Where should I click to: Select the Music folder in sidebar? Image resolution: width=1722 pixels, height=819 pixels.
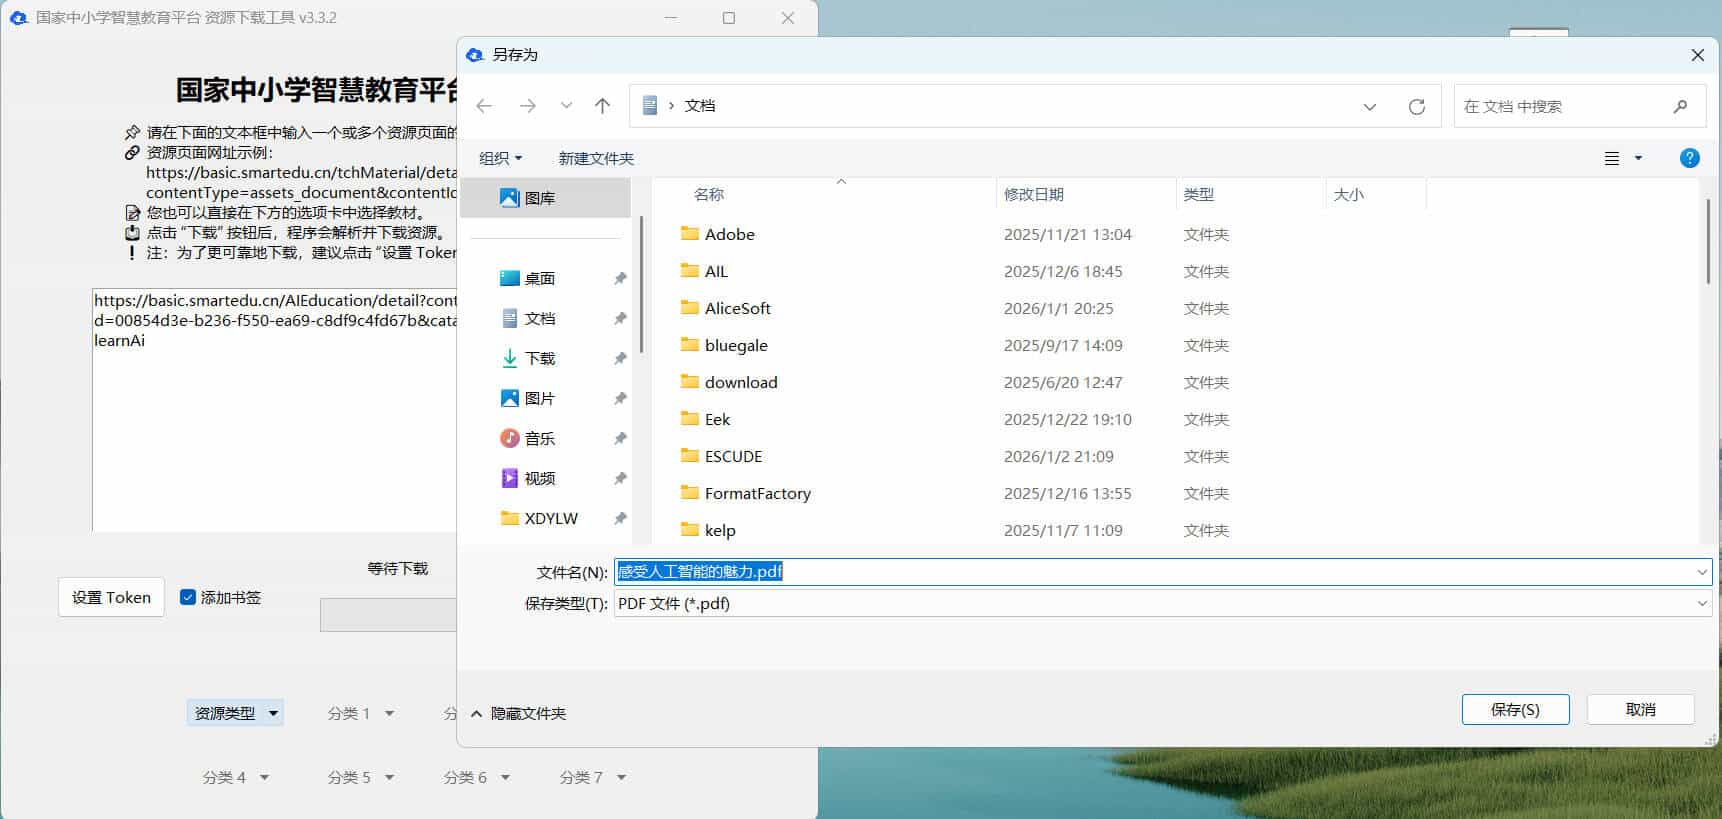click(x=539, y=438)
